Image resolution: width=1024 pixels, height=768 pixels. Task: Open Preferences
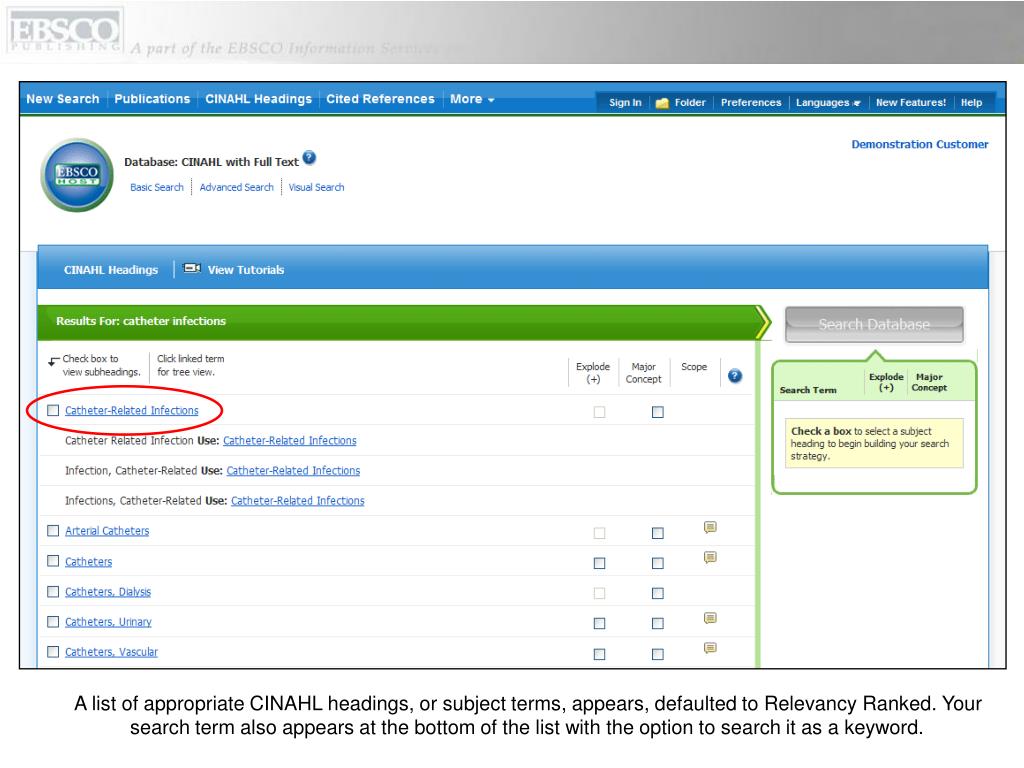click(x=751, y=103)
